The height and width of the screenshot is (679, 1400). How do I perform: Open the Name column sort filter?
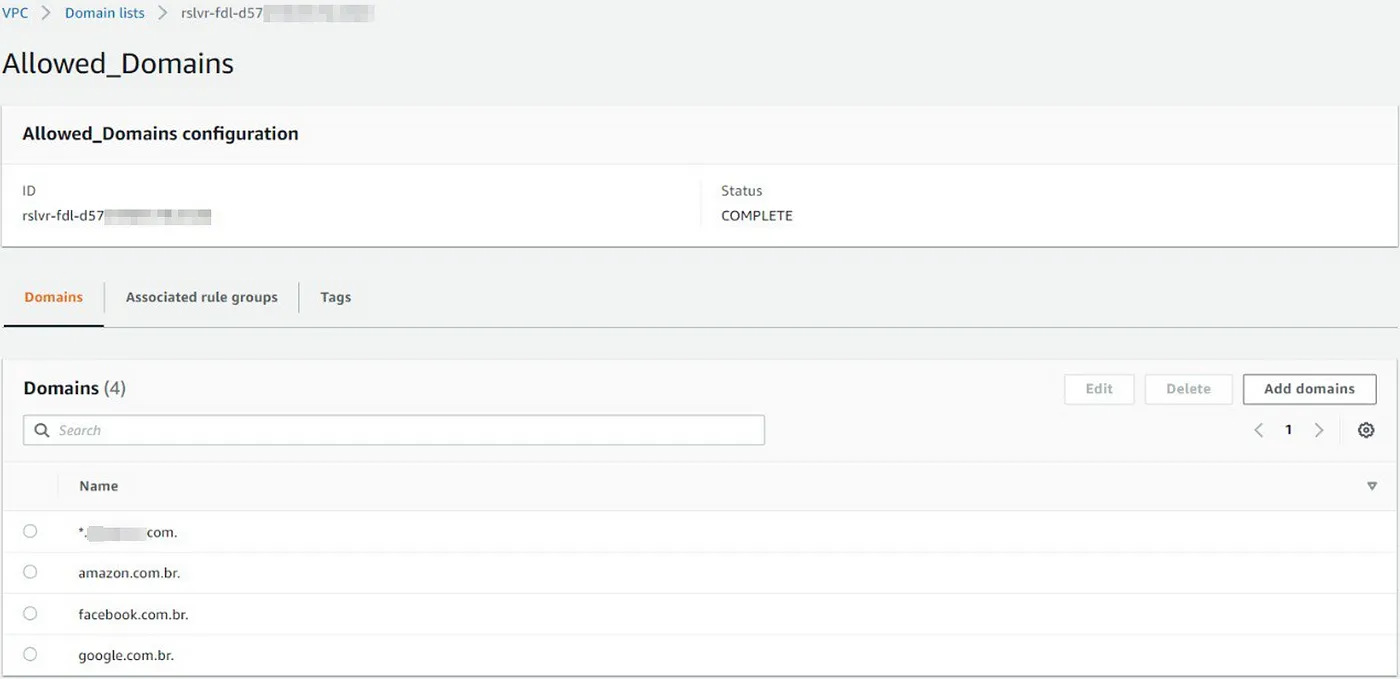1371,485
